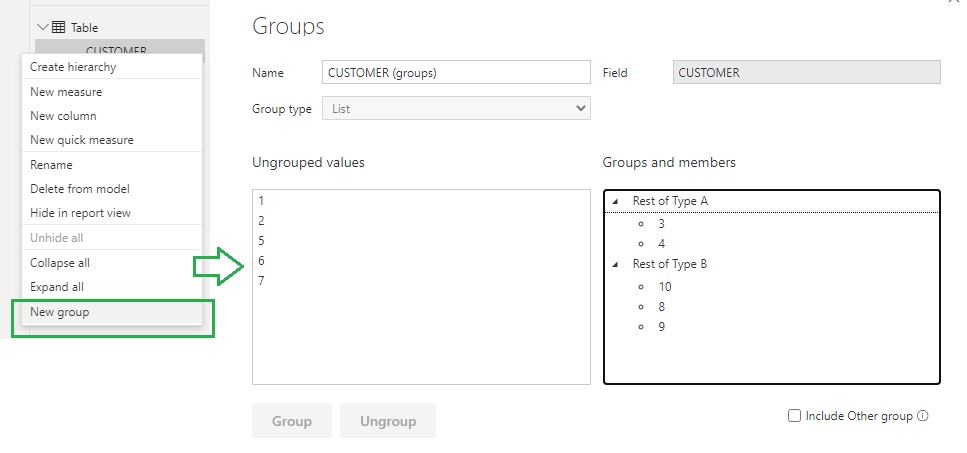Select member 8 in Type B

(x=662, y=306)
